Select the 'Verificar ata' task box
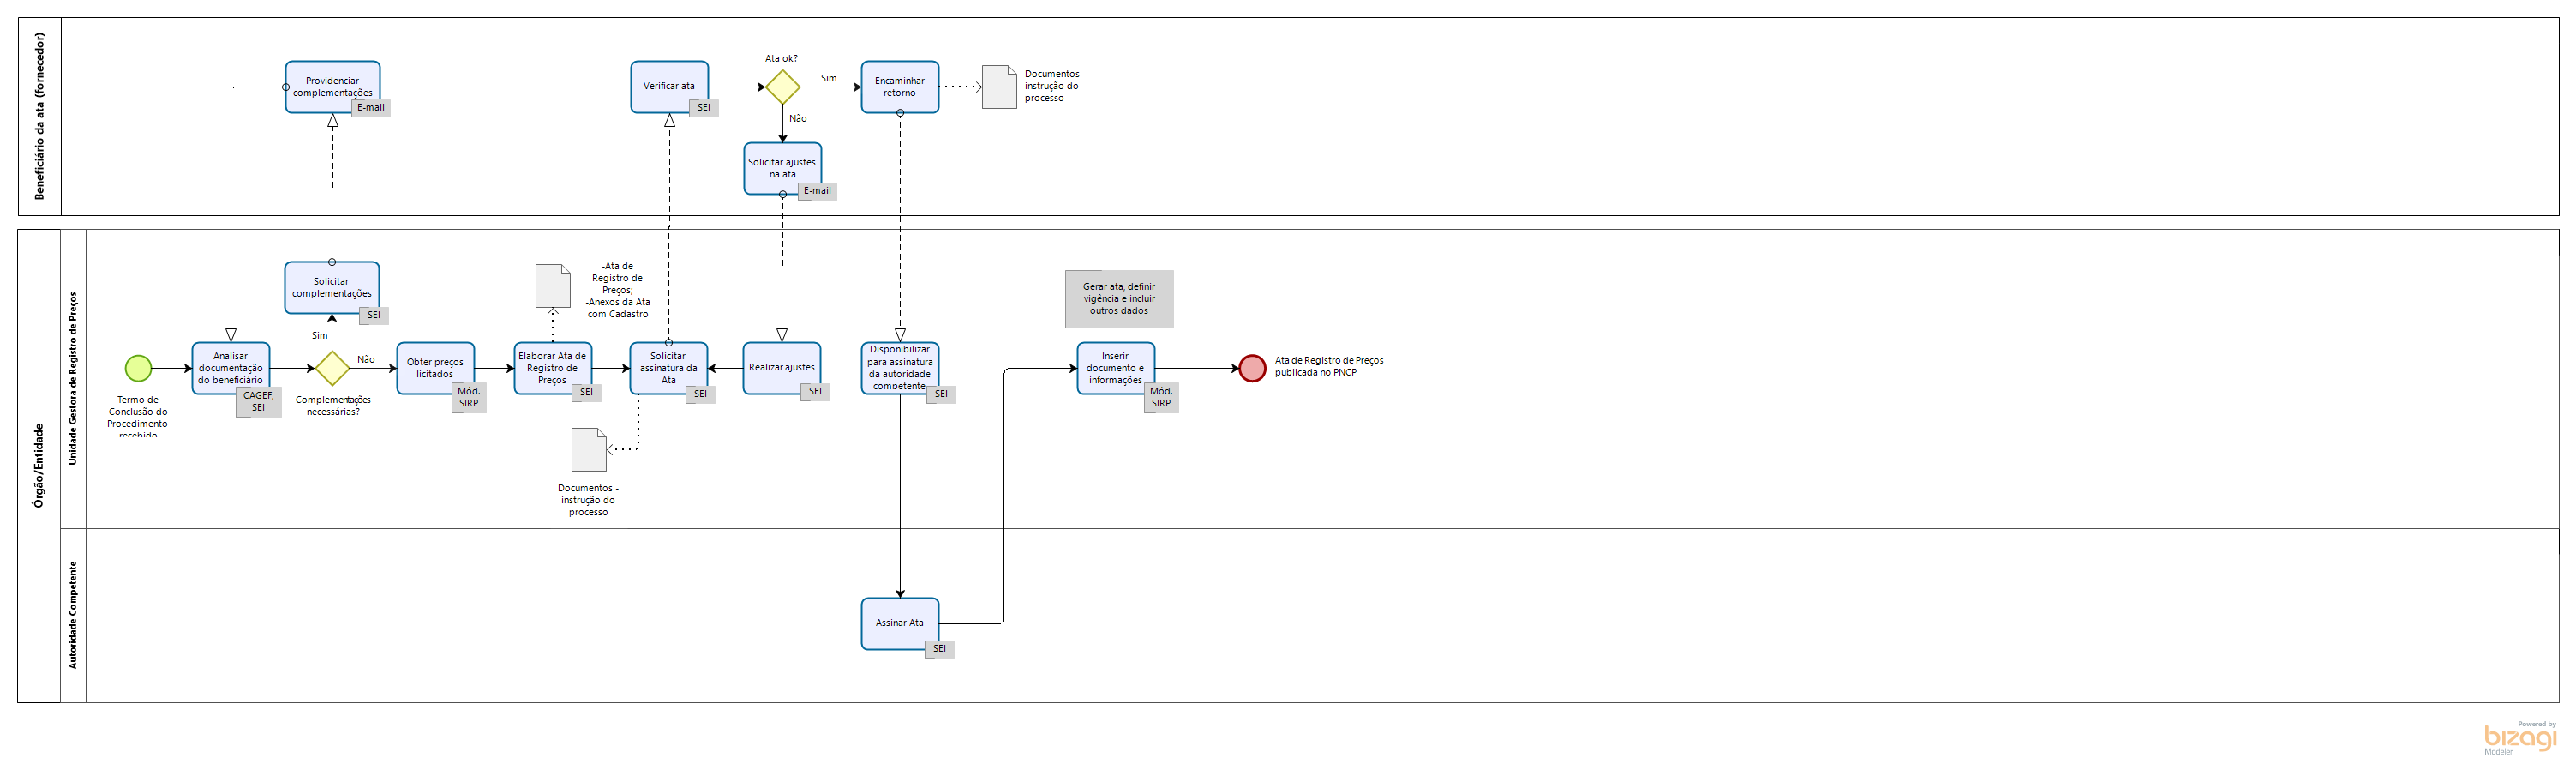The width and height of the screenshot is (2576, 782). pos(669,86)
